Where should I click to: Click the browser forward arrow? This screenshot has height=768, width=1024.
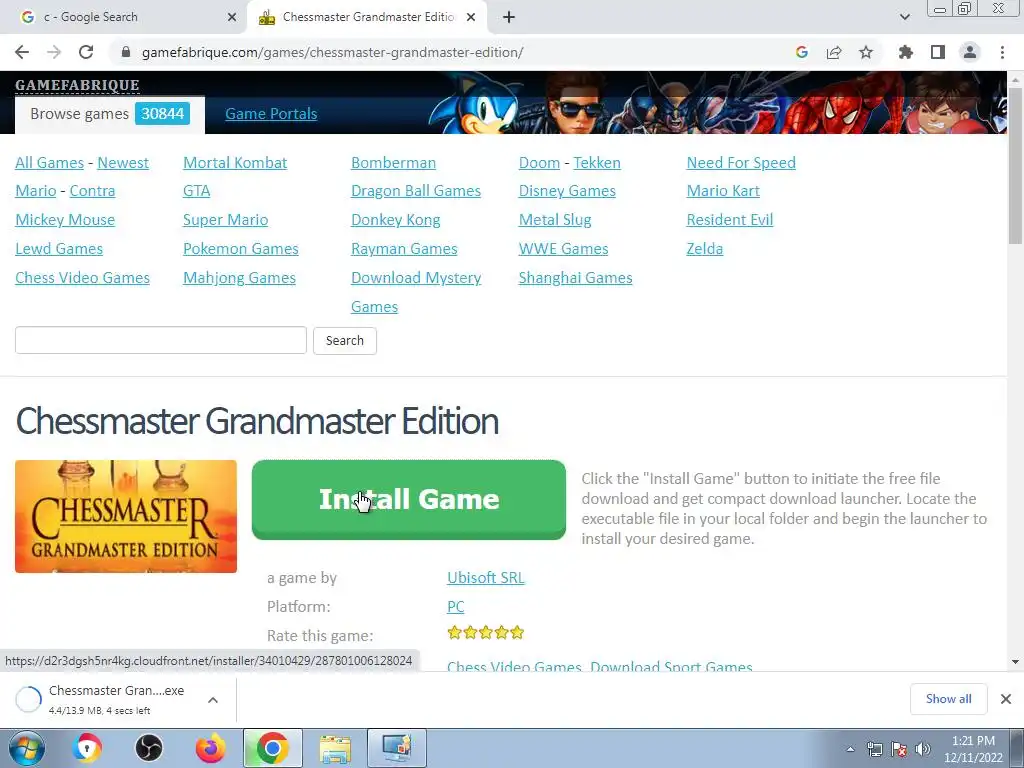pos(54,52)
